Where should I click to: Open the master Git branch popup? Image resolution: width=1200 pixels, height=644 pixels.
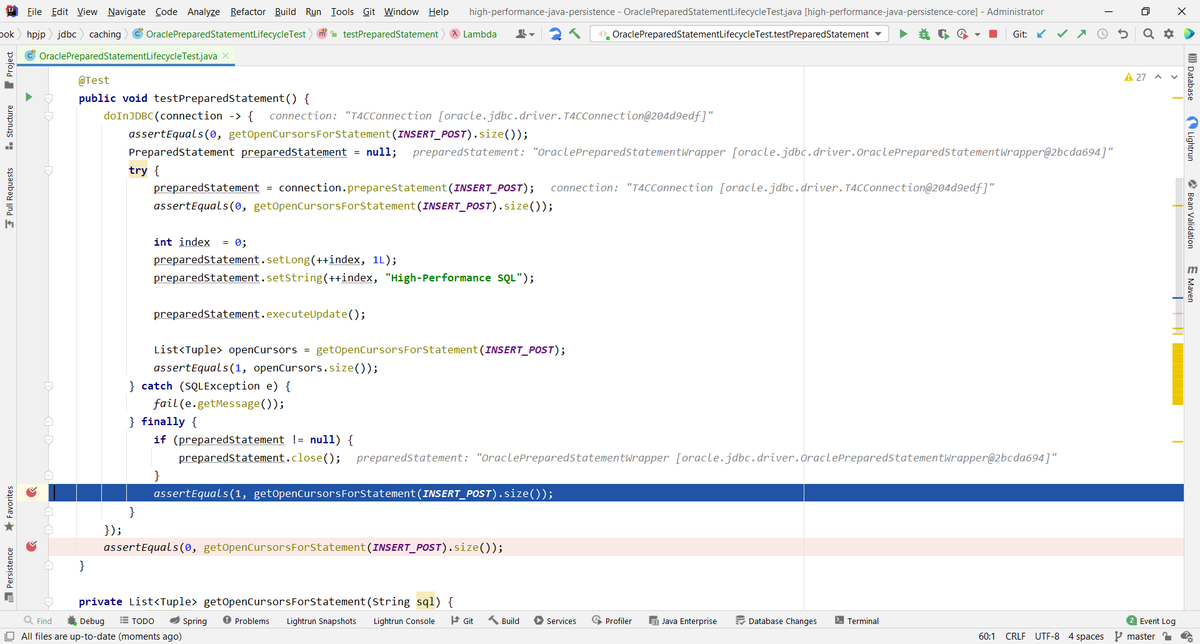(1134, 636)
